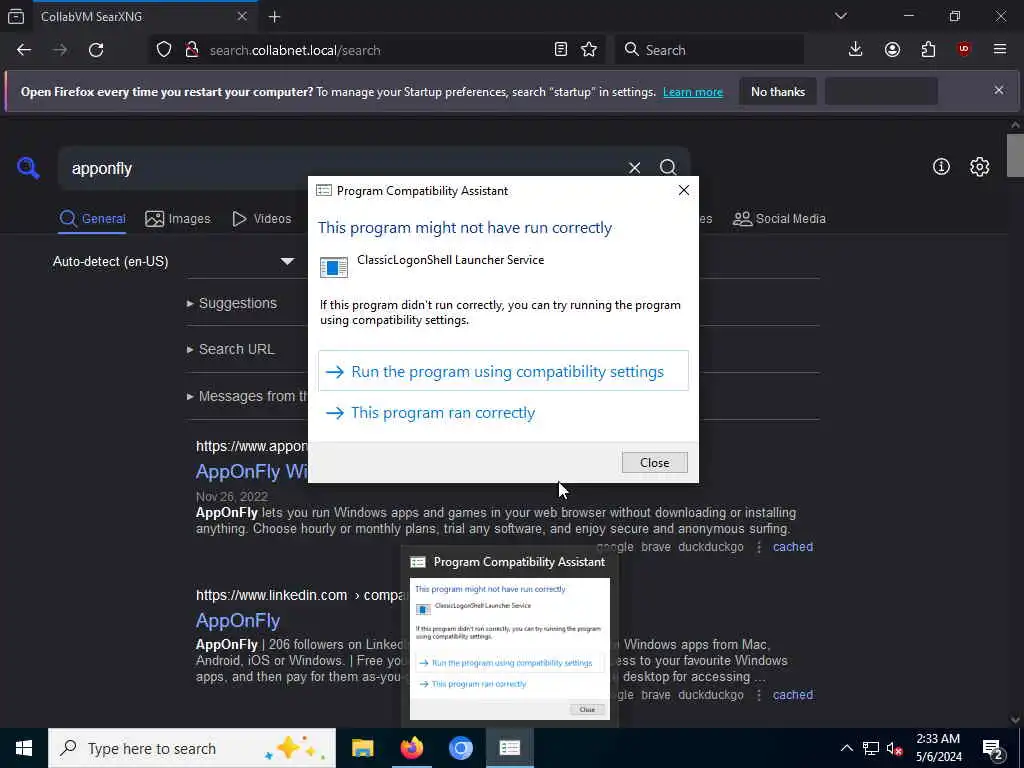Image resolution: width=1024 pixels, height=768 pixels.
Task: Click the AppOnFly linkedin result title
Action: (238, 620)
